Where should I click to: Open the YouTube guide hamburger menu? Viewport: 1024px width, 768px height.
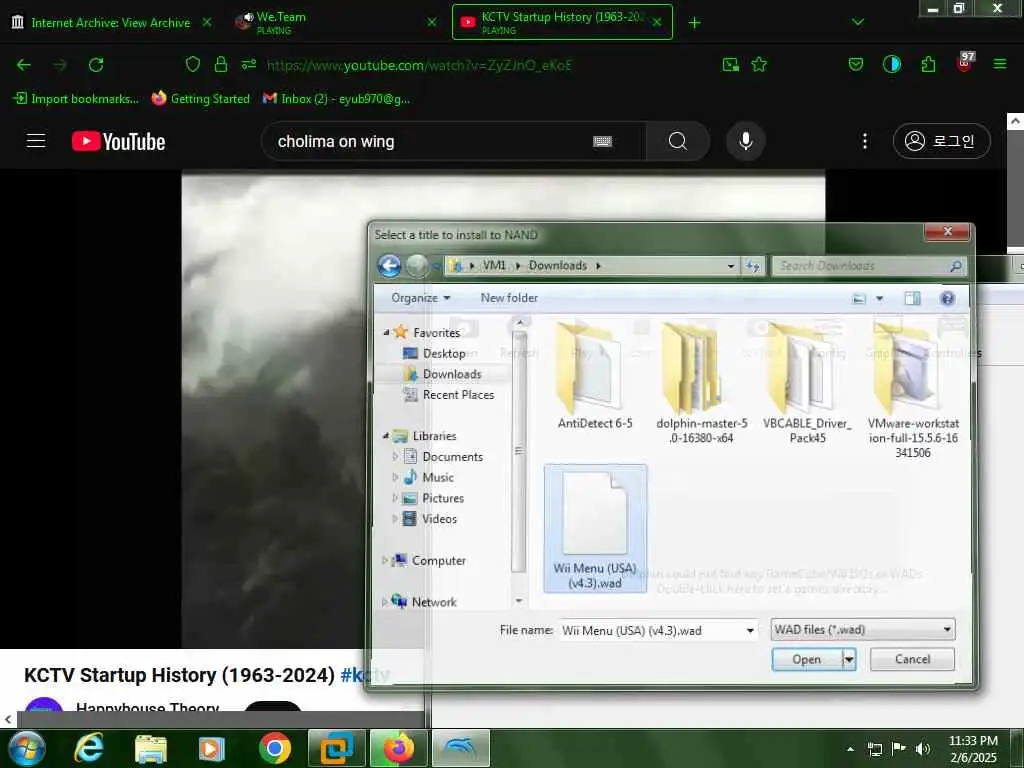(36, 141)
